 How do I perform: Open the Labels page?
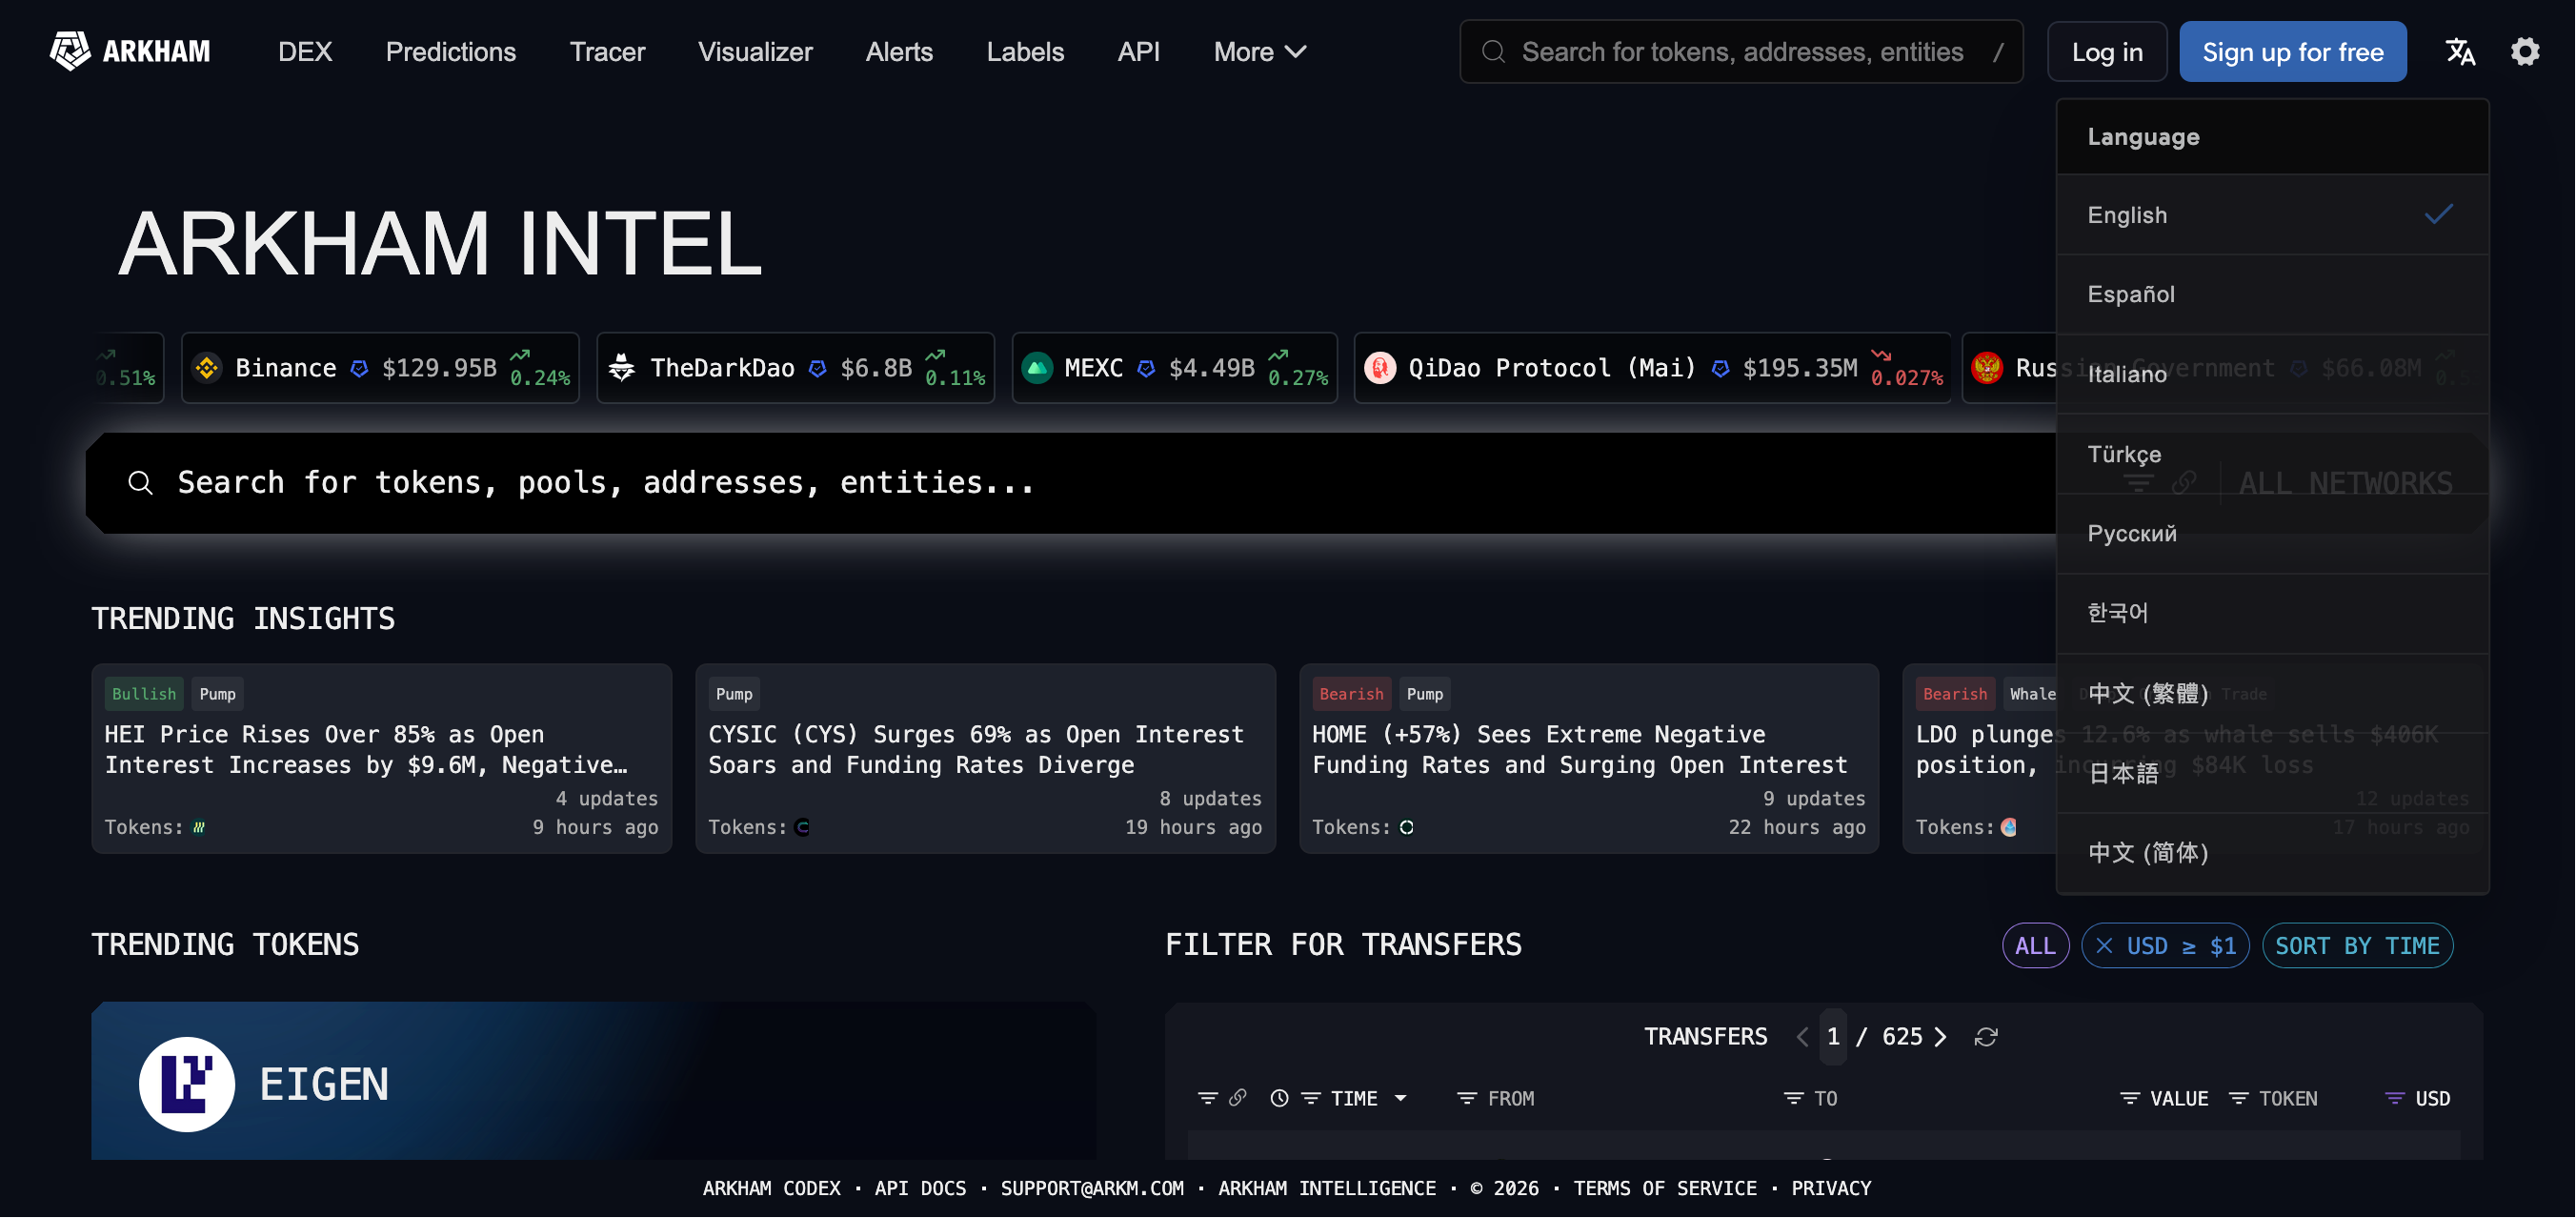coord(1025,51)
